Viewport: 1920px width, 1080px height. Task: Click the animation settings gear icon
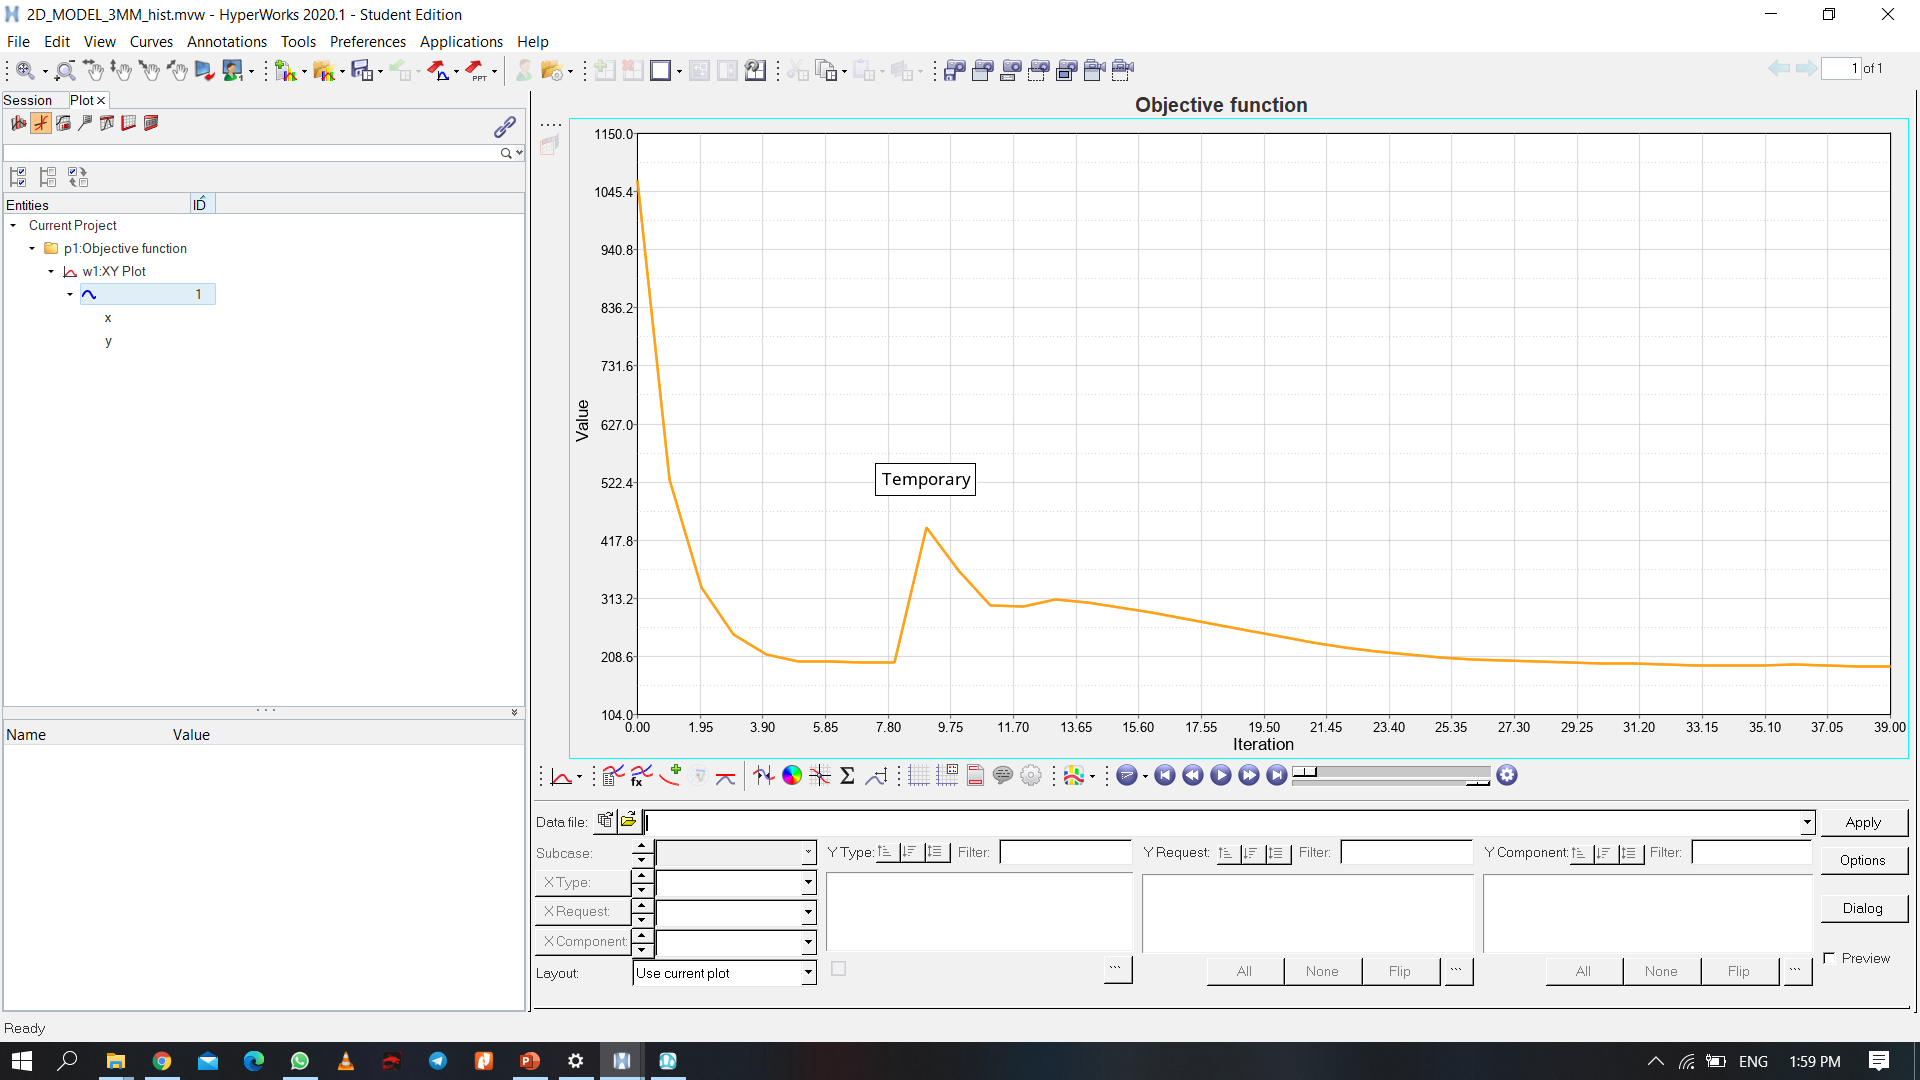click(x=1507, y=775)
